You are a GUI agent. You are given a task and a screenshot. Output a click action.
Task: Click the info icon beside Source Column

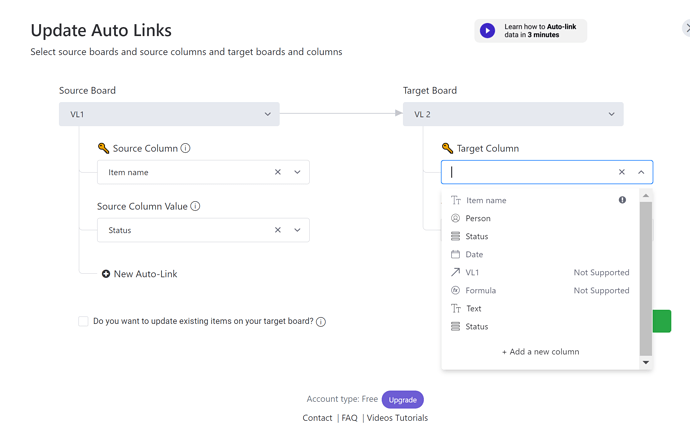click(x=186, y=148)
